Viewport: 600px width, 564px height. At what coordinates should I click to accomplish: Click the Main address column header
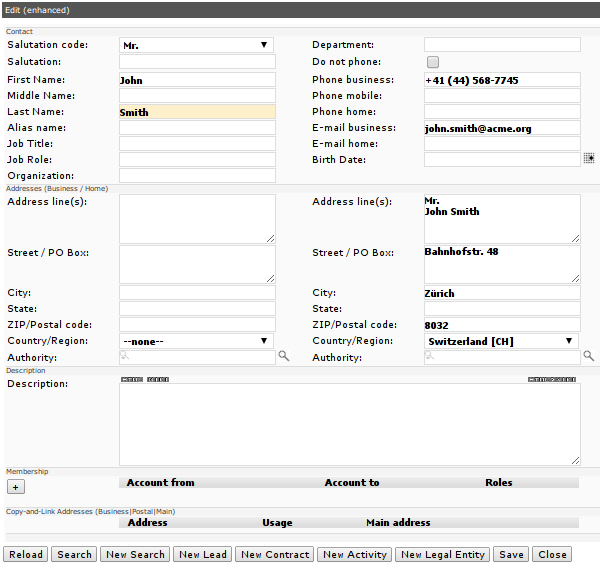click(398, 523)
